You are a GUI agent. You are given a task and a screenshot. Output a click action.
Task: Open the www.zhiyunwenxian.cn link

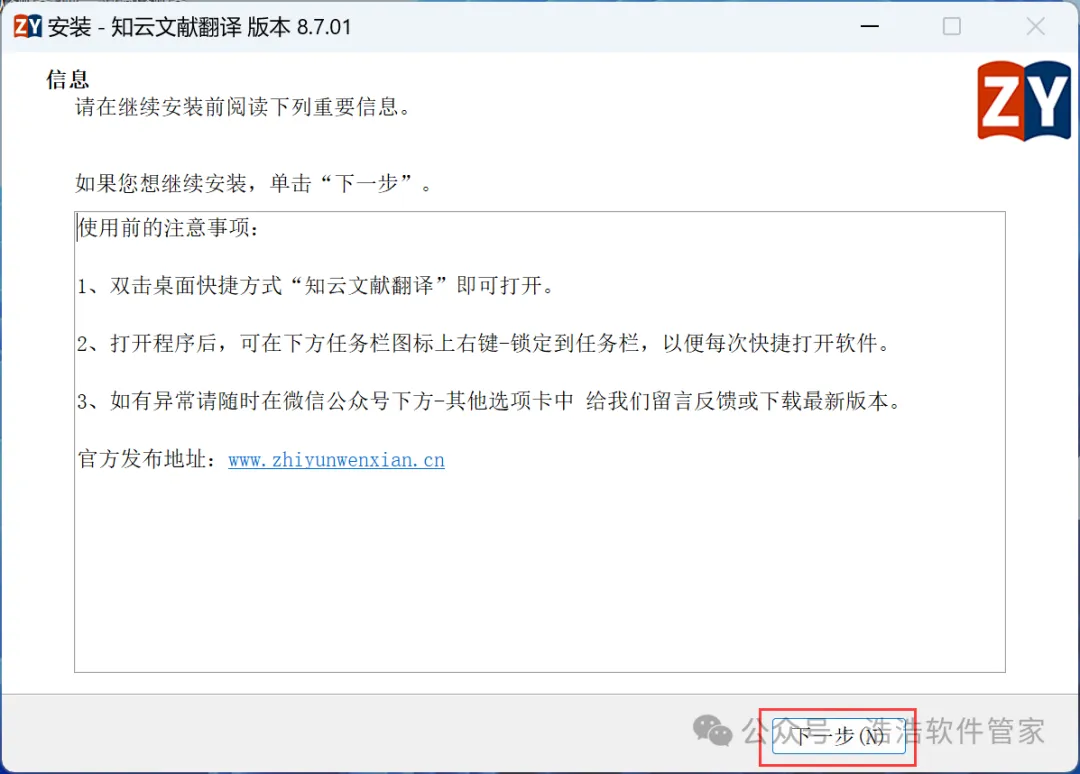[336, 460]
